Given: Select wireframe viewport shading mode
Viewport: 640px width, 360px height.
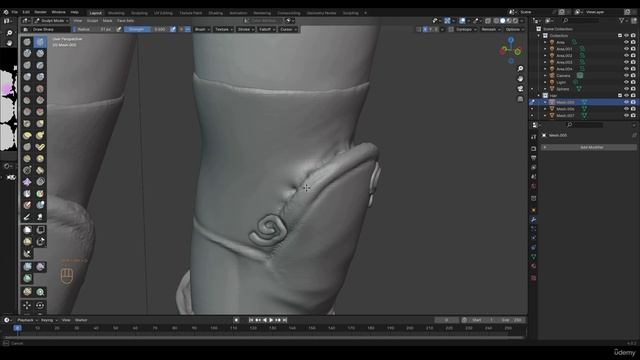Looking at the screenshot, I should tap(496, 20).
